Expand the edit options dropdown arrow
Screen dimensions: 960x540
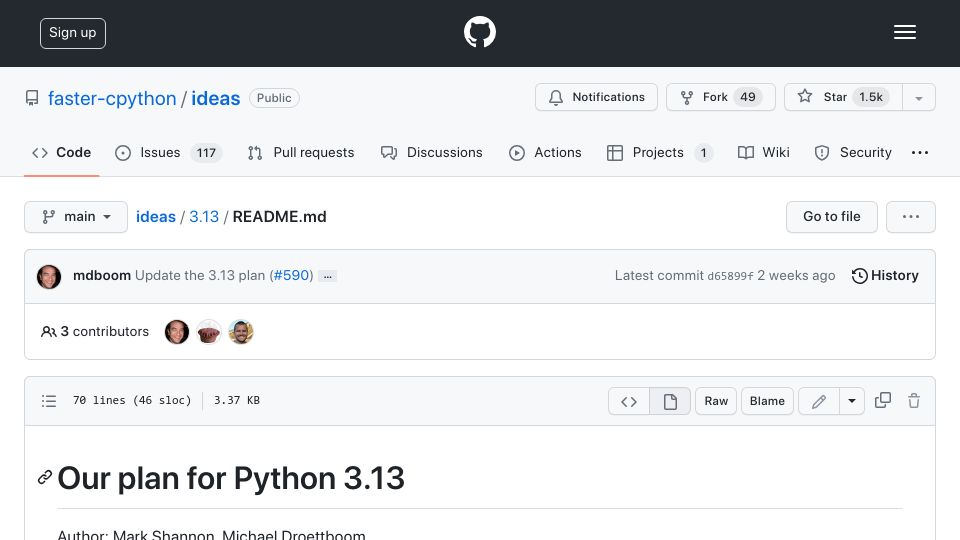pyautogui.click(x=852, y=401)
